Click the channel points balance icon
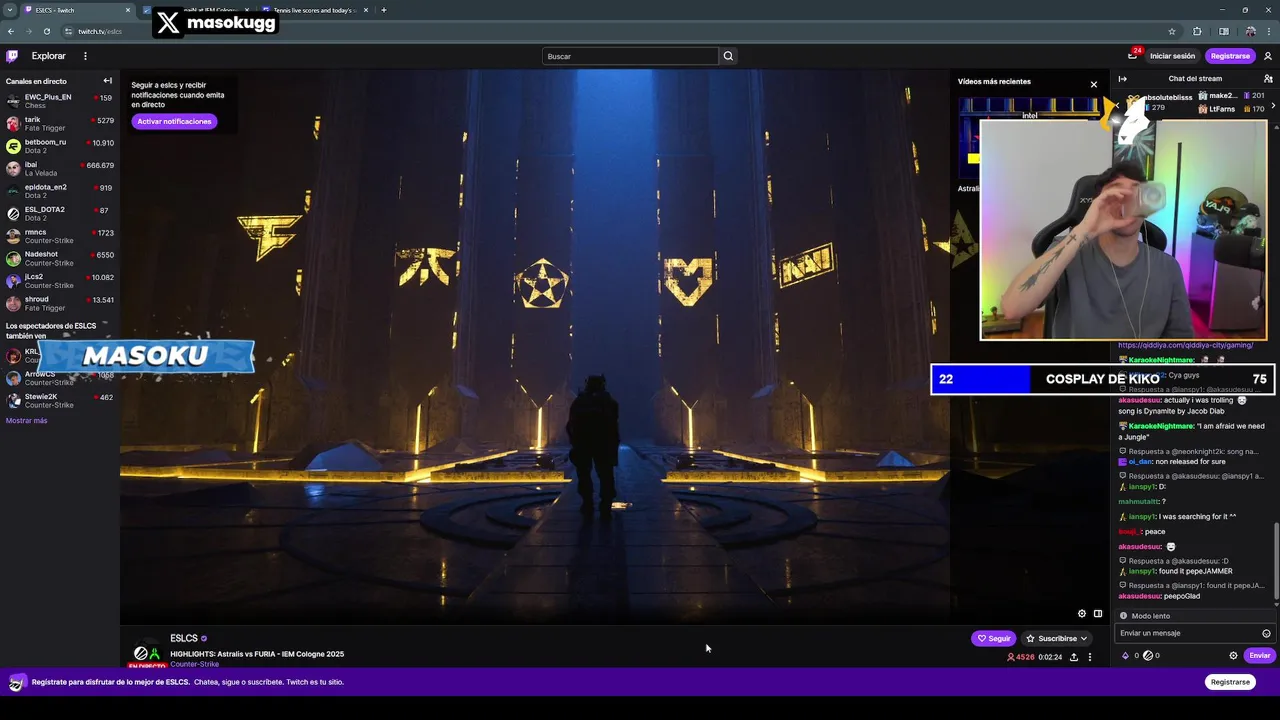This screenshot has height=720, width=1280. 1147,656
